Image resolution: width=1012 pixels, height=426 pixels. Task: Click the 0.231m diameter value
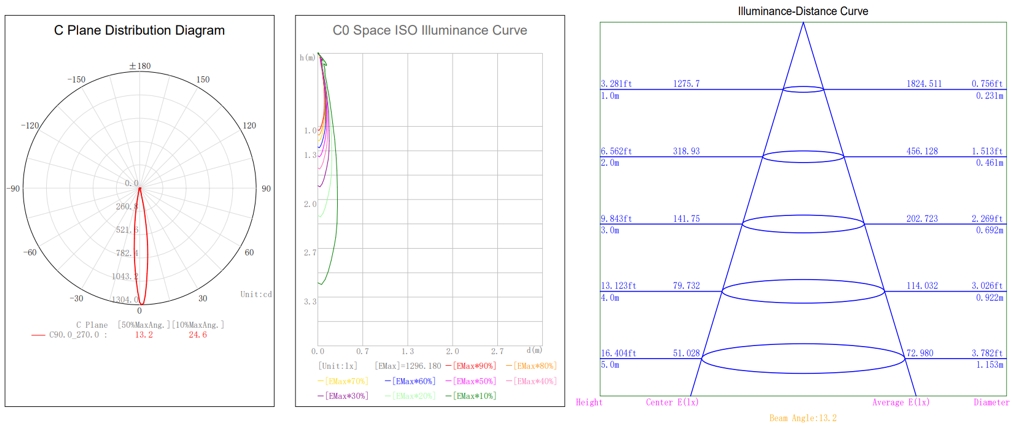click(x=991, y=96)
